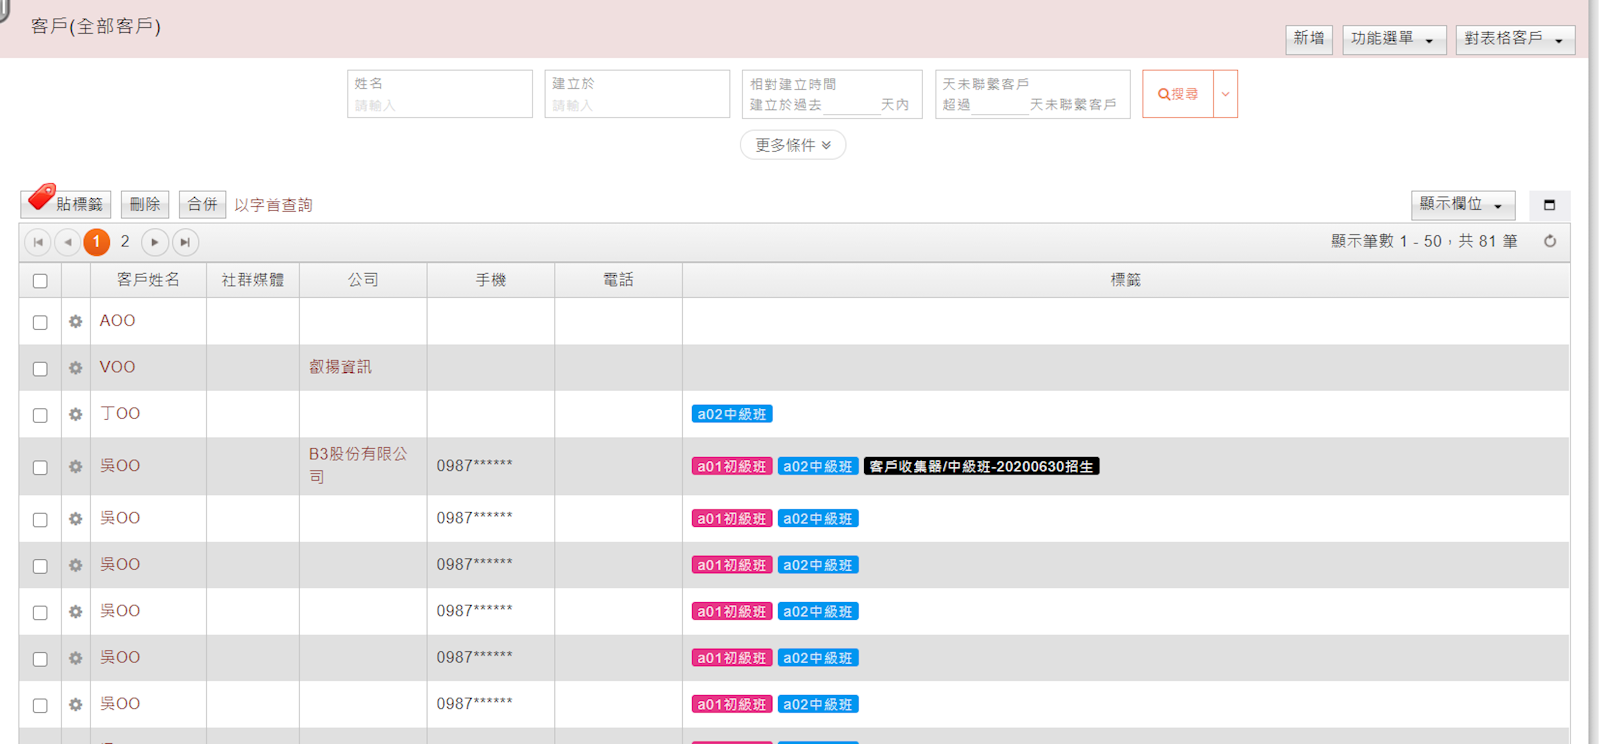Go to the previous page arrow
This screenshot has width=1599, height=744.
coord(68,242)
